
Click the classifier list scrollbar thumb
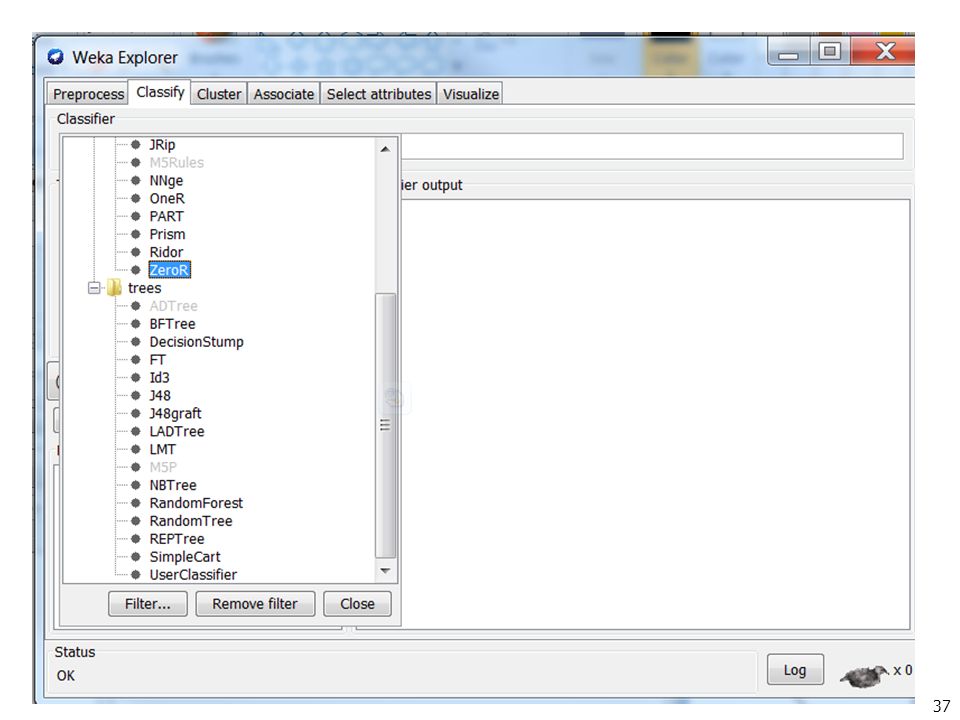tap(385, 426)
